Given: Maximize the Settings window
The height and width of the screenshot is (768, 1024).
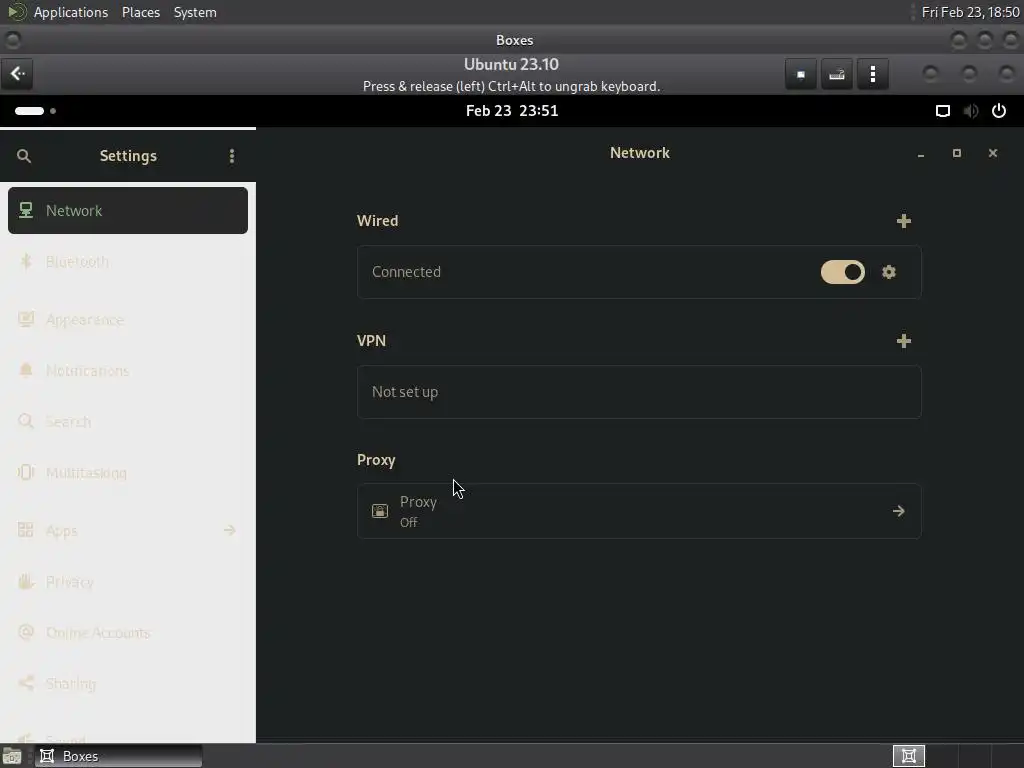Looking at the screenshot, I should [957, 153].
